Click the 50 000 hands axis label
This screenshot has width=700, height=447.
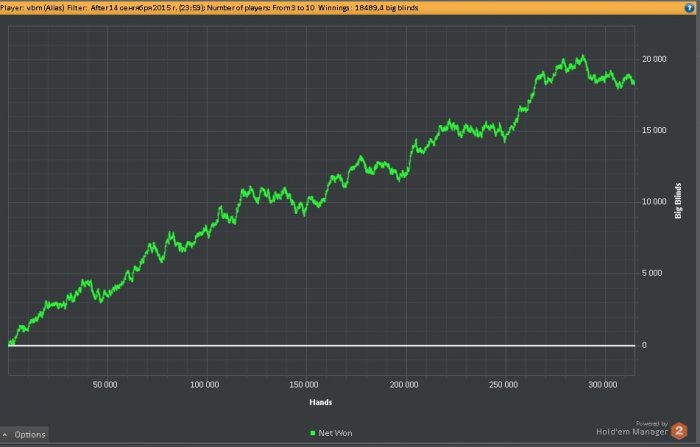(x=105, y=384)
